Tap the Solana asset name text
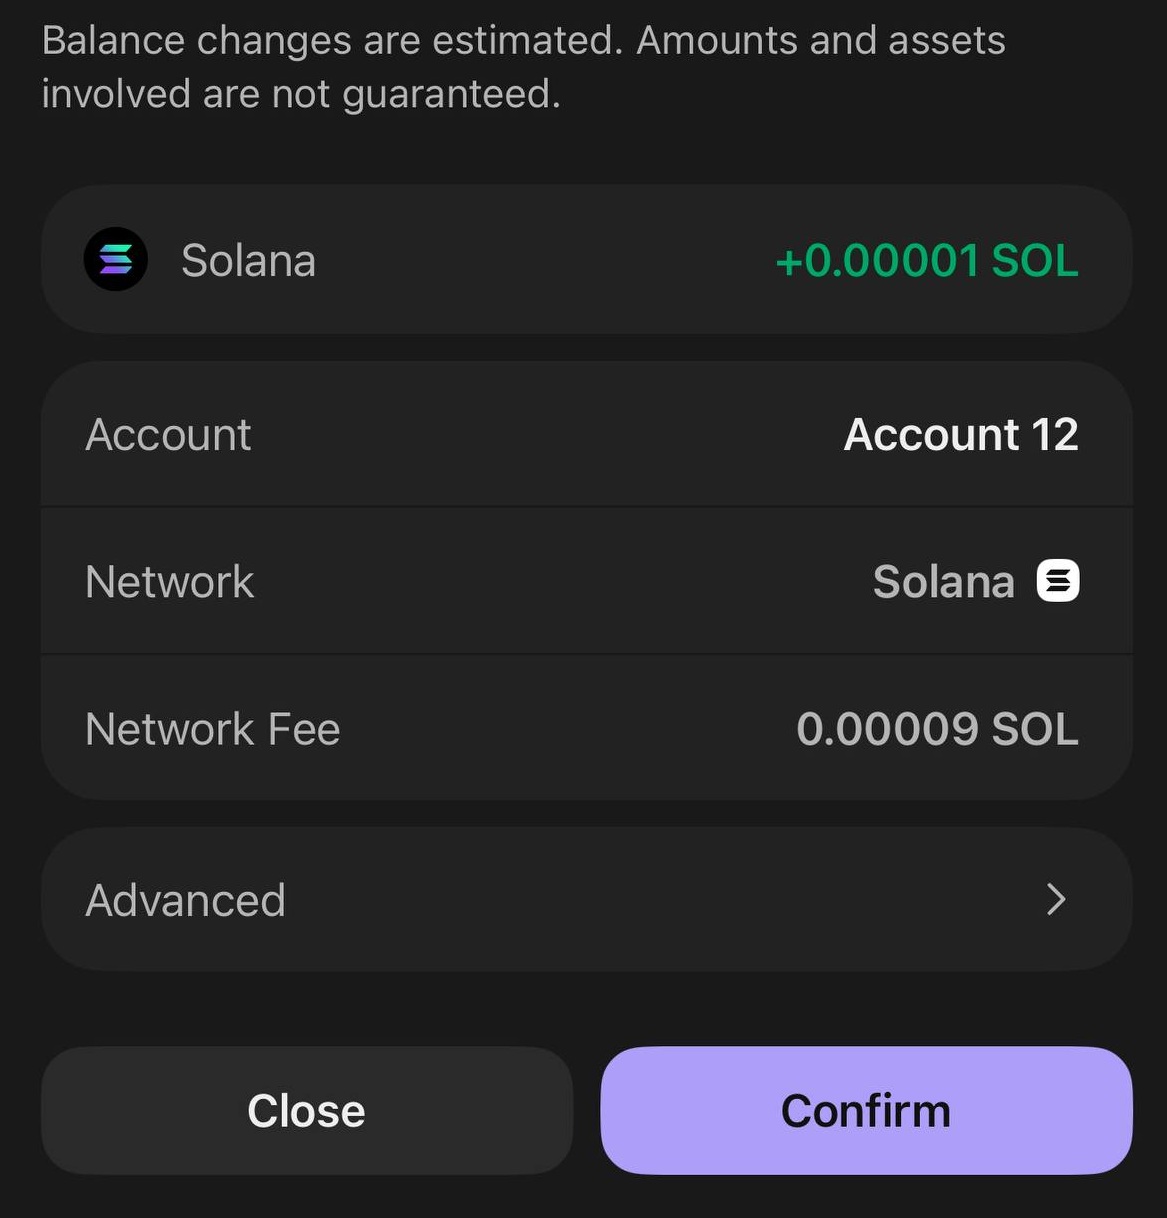The width and height of the screenshot is (1167, 1218). click(x=248, y=261)
